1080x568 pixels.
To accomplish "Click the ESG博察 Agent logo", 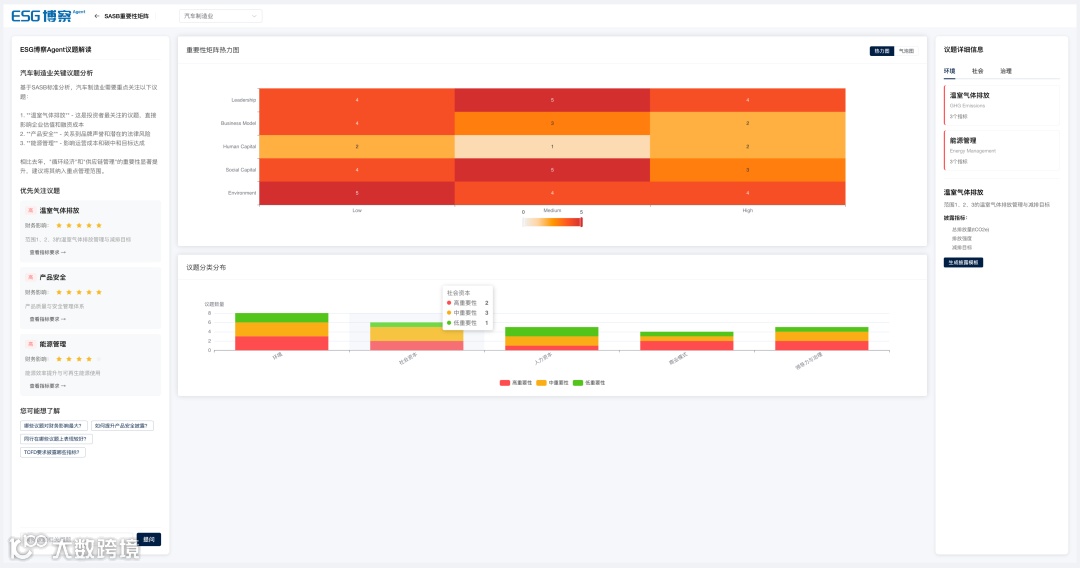I will pyautogui.click(x=48, y=15).
